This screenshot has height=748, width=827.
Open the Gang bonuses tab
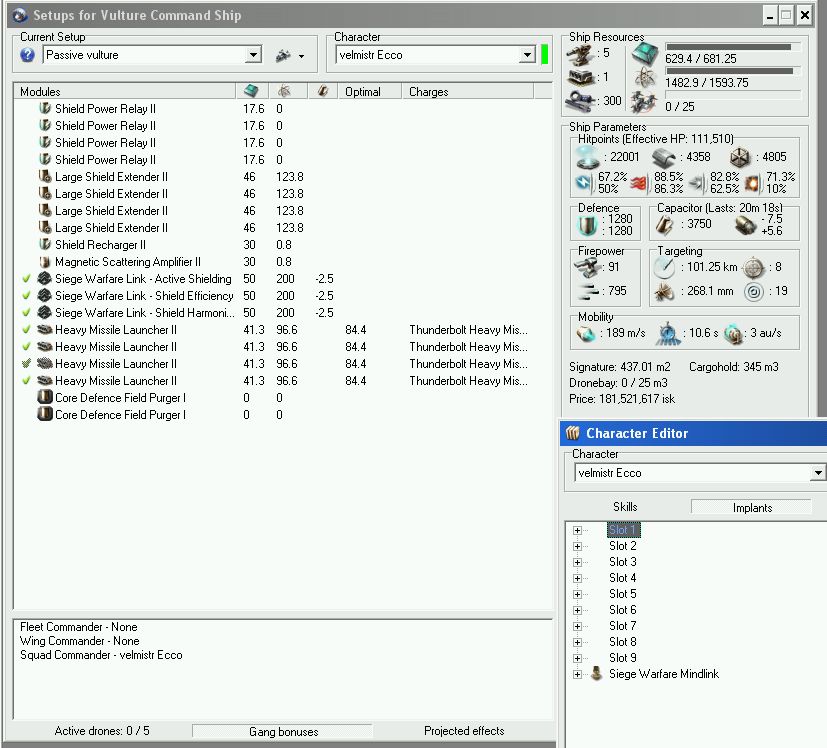click(x=283, y=732)
